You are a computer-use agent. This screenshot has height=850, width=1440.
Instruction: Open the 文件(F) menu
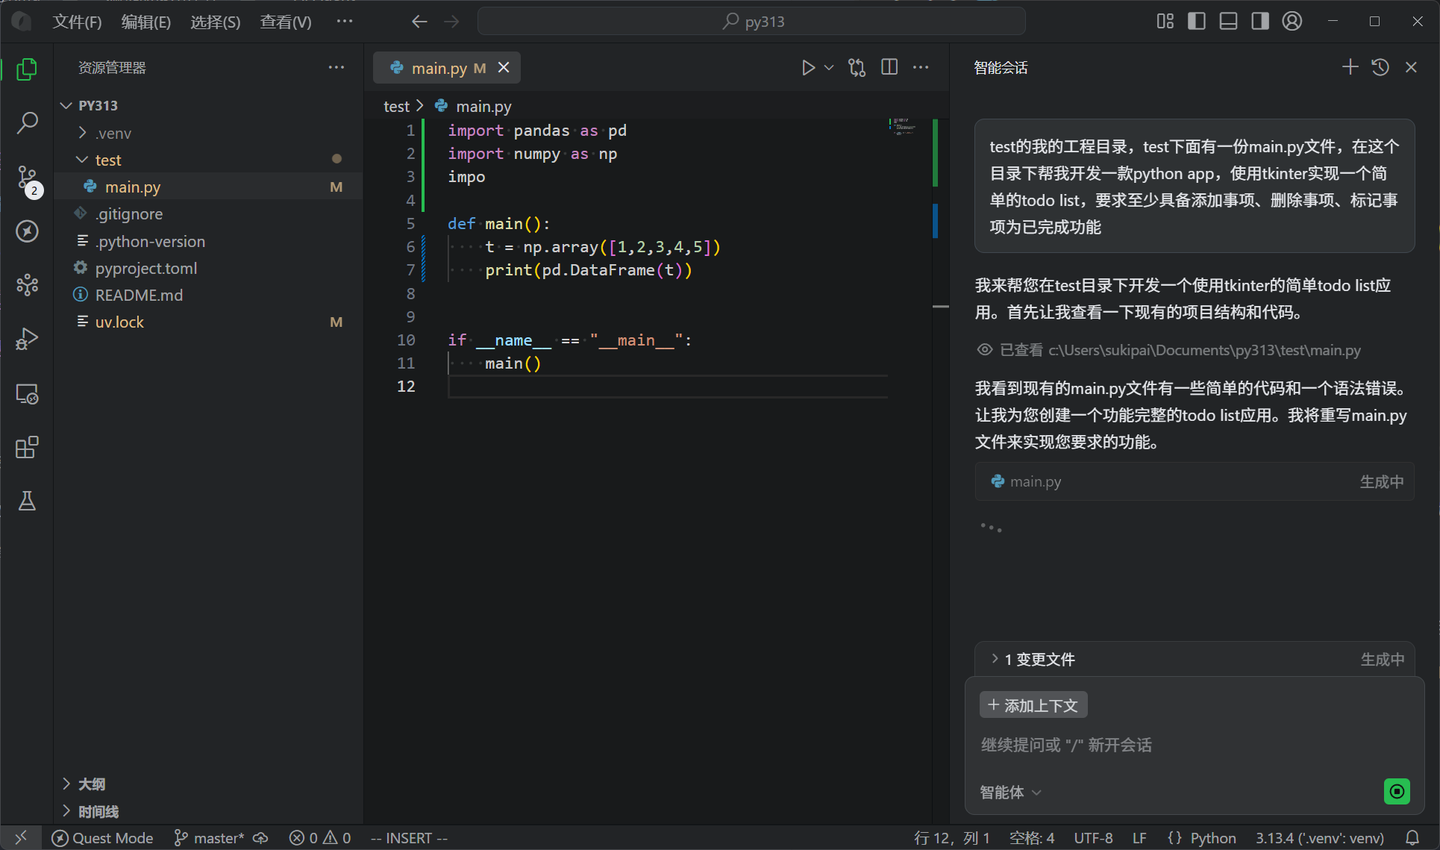tap(77, 21)
